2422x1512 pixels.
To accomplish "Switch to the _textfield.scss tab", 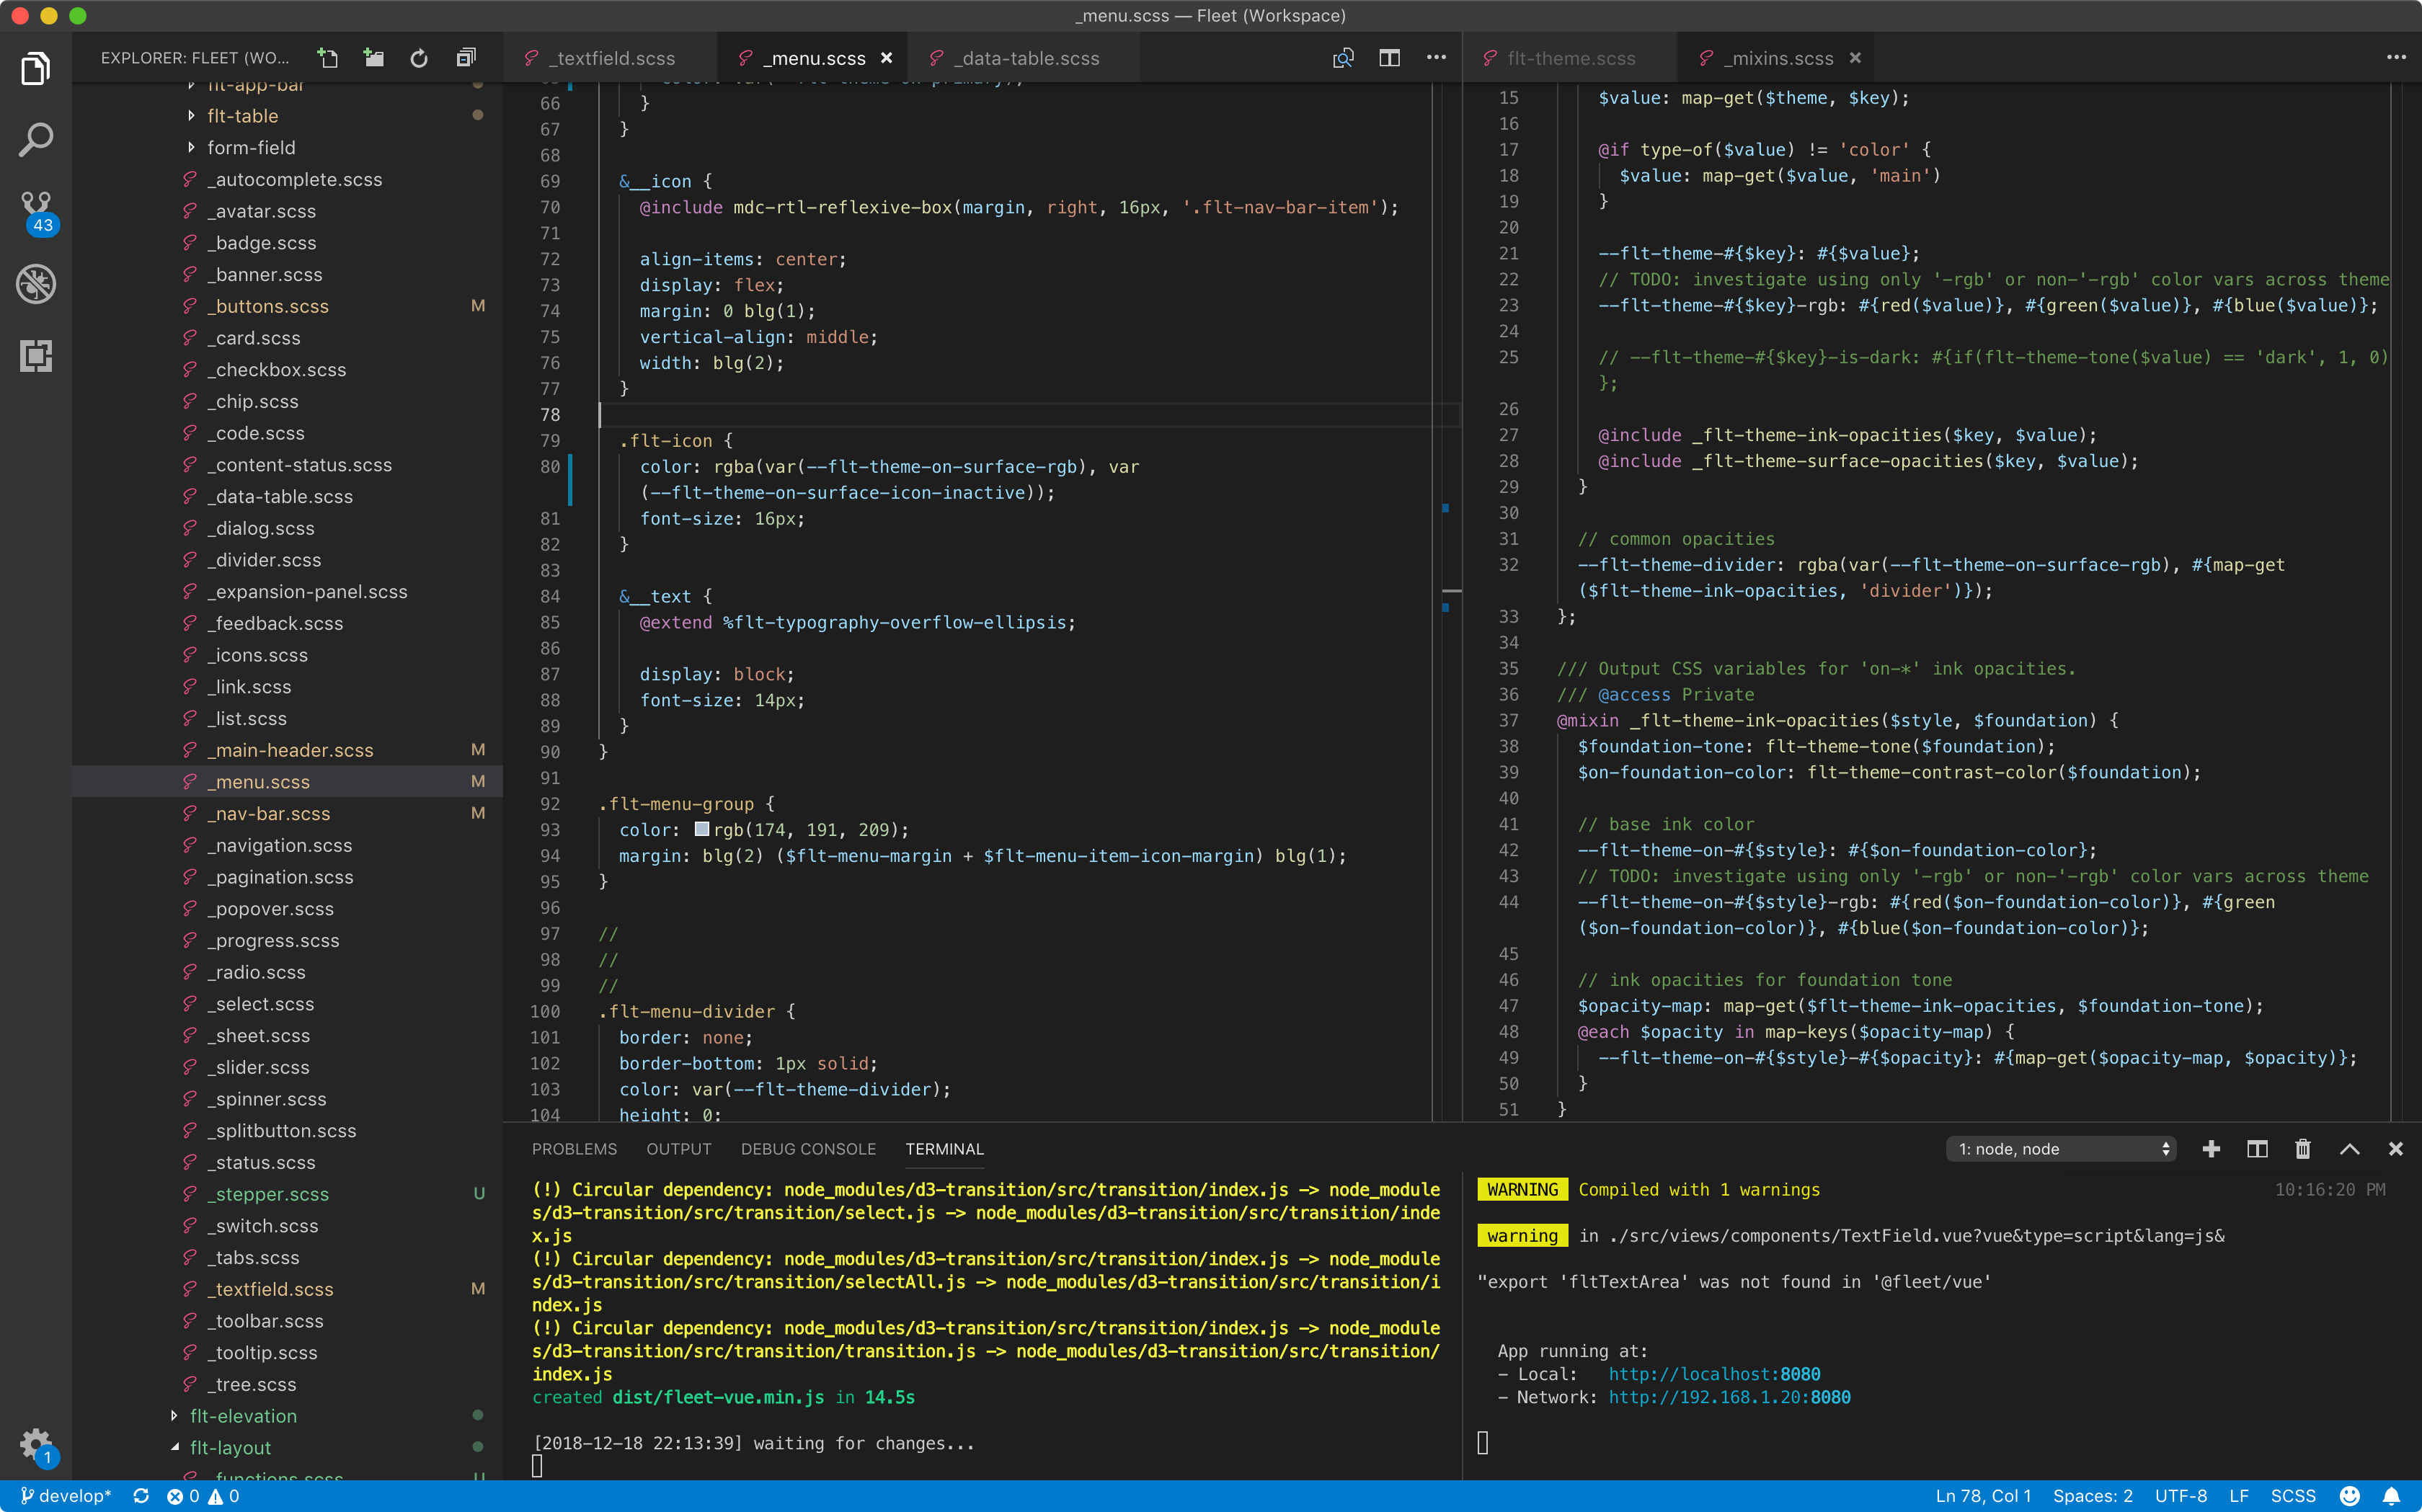I will [x=610, y=58].
